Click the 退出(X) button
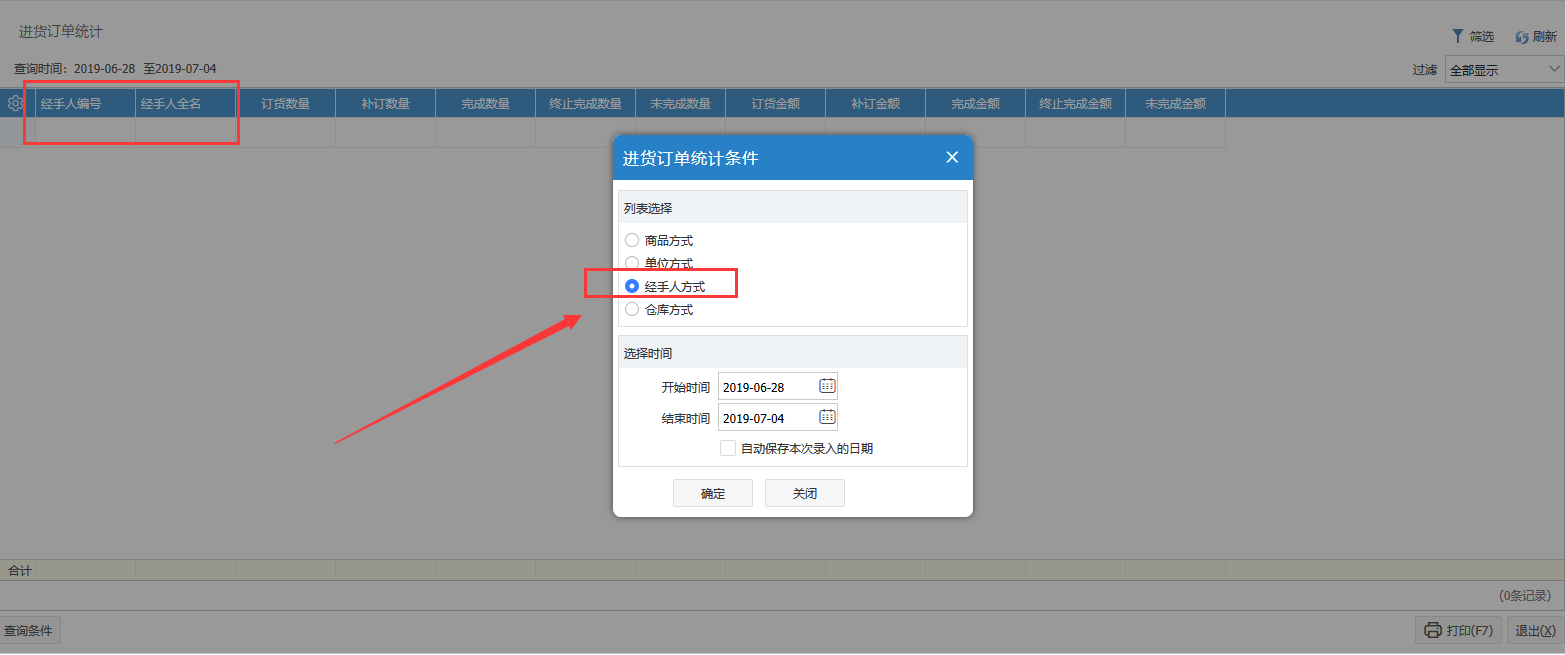Viewport: 1565px width, 655px height. [x=1535, y=630]
